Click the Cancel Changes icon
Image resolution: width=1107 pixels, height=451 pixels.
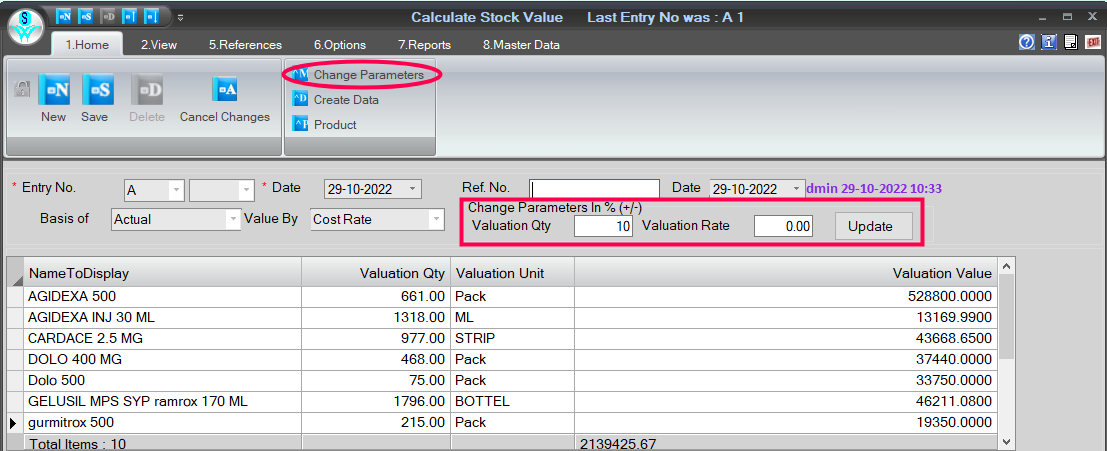coord(225,90)
